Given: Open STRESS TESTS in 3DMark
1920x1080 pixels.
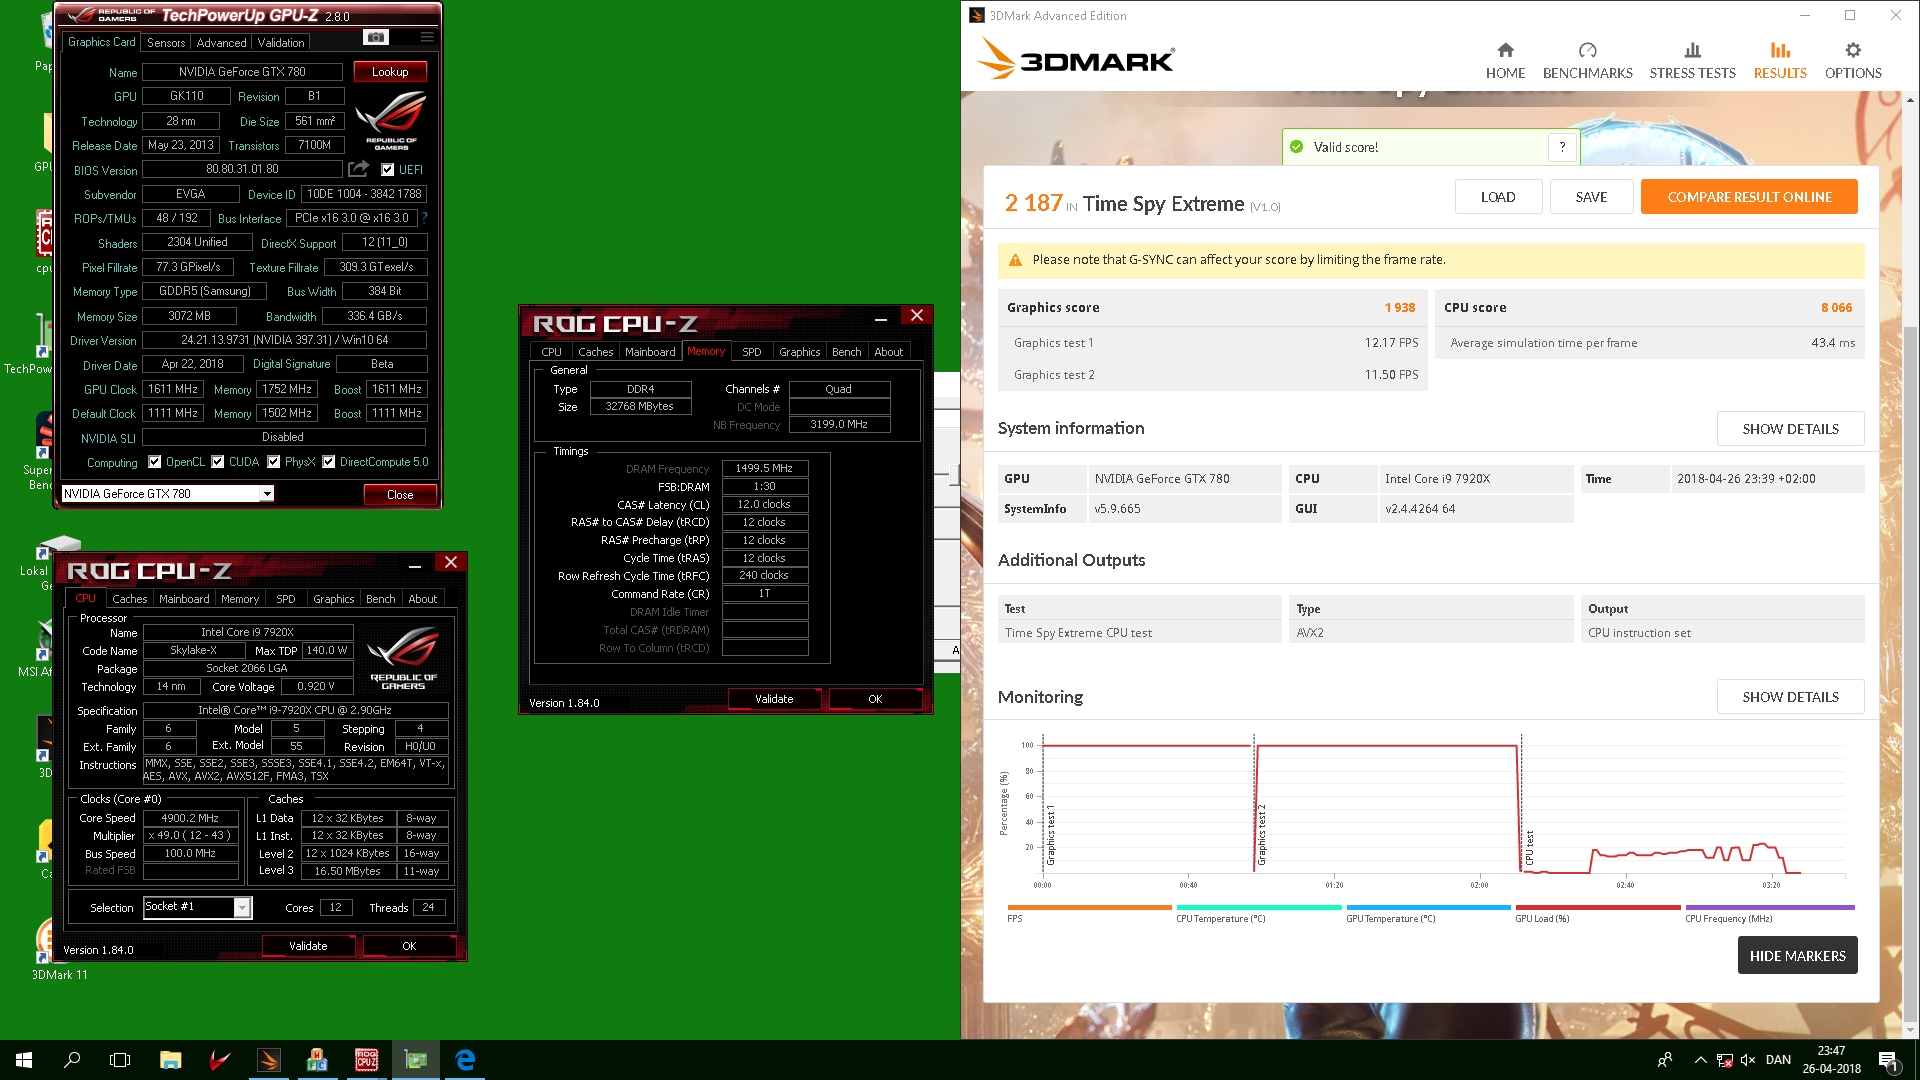Looking at the screenshot, I should 1692,61.
